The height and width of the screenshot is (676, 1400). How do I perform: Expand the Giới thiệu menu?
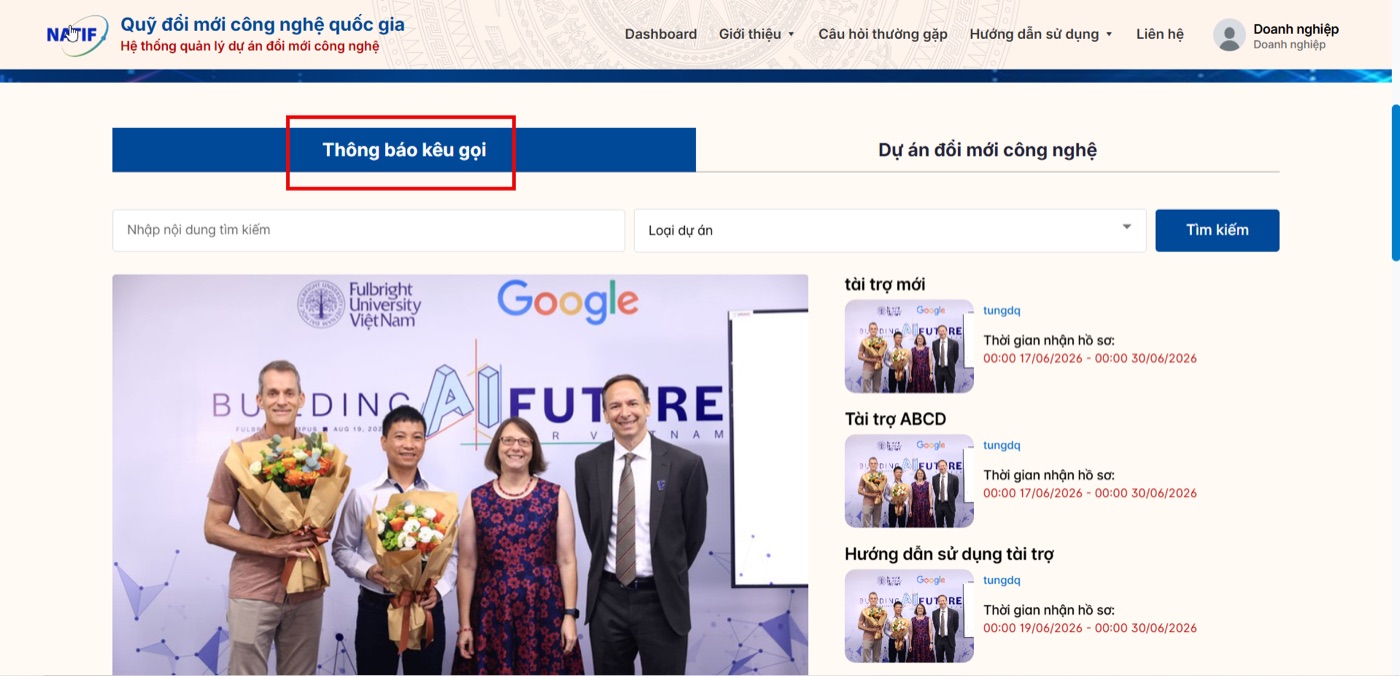[x=757, y=34]
